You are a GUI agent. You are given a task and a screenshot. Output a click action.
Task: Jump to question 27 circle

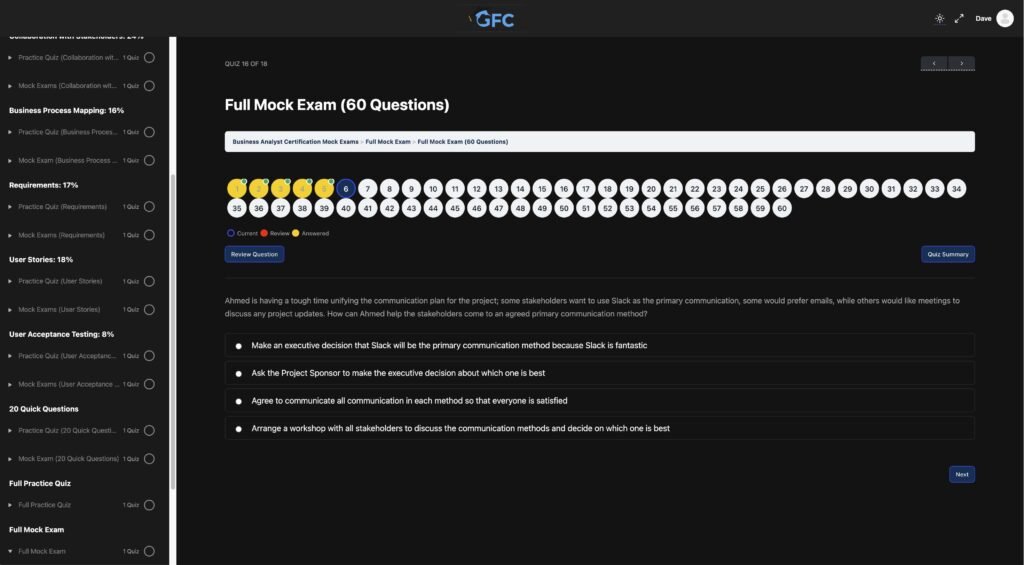[x=804, y=189]
